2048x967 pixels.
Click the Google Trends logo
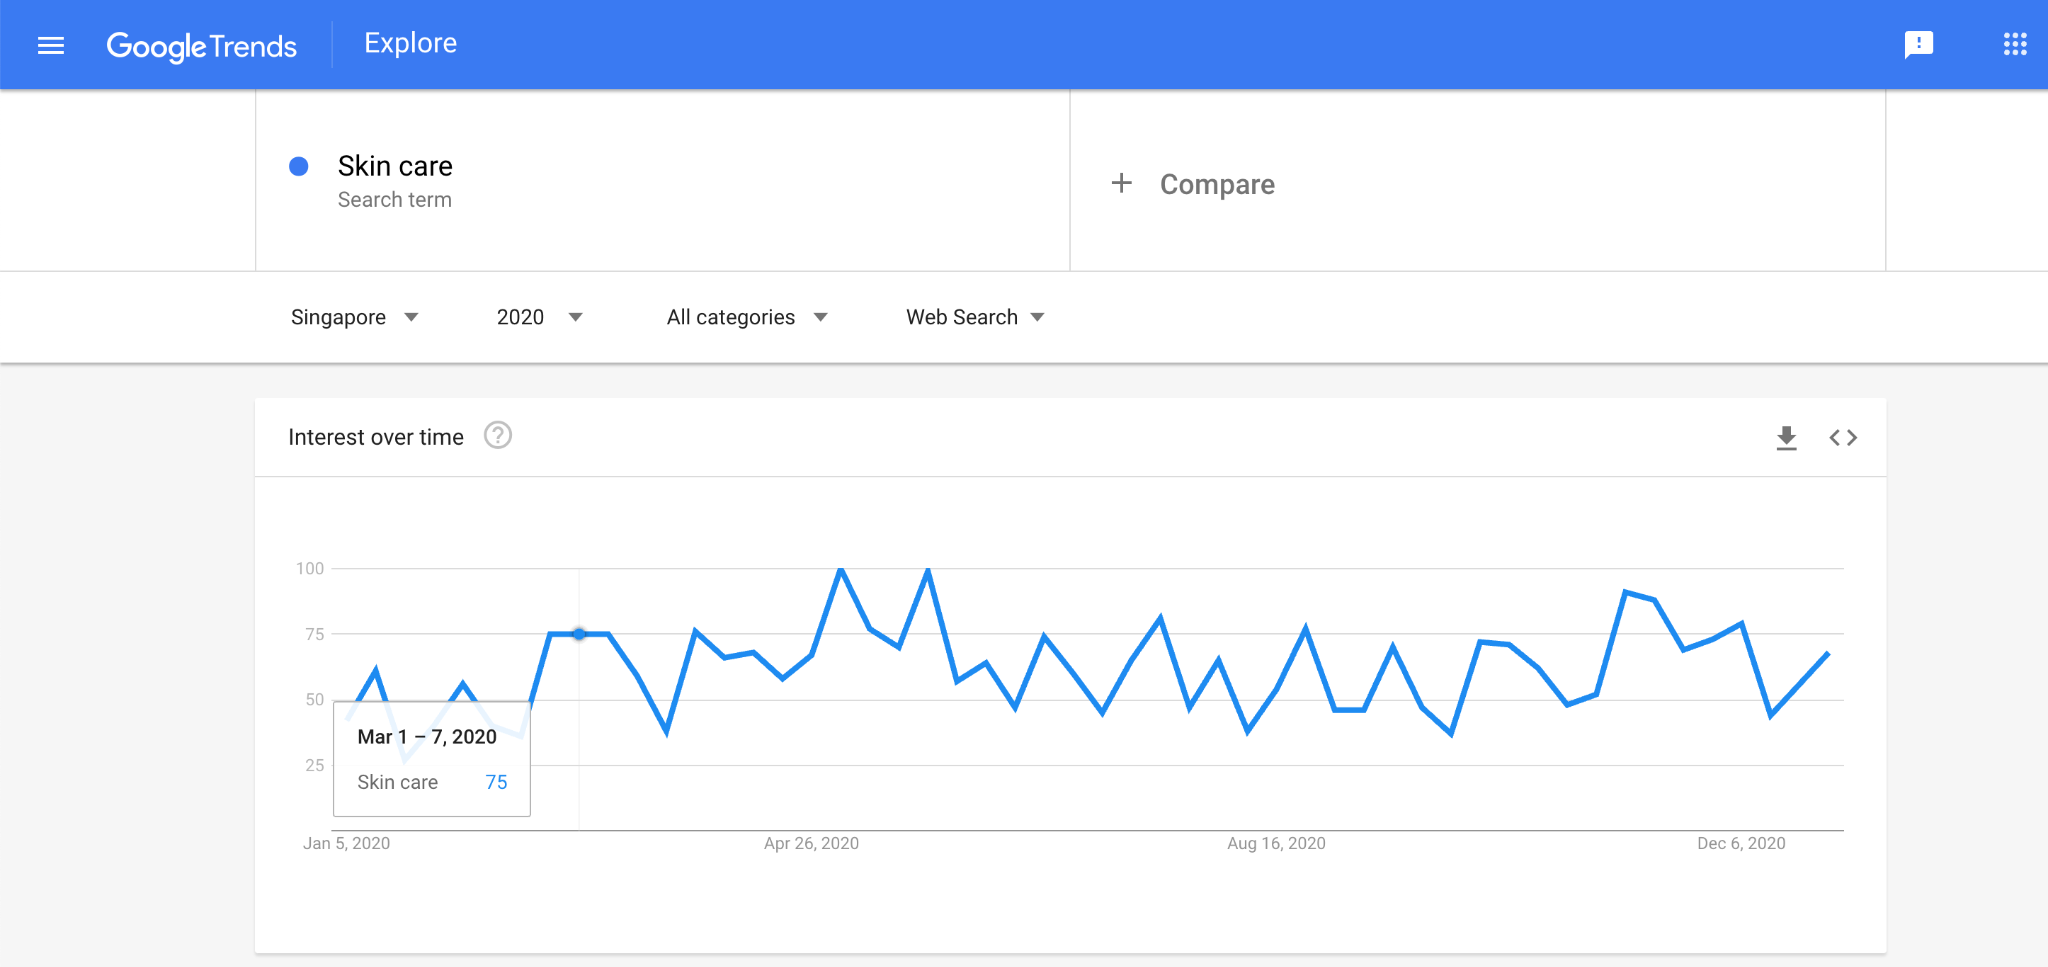click(201, 46)
